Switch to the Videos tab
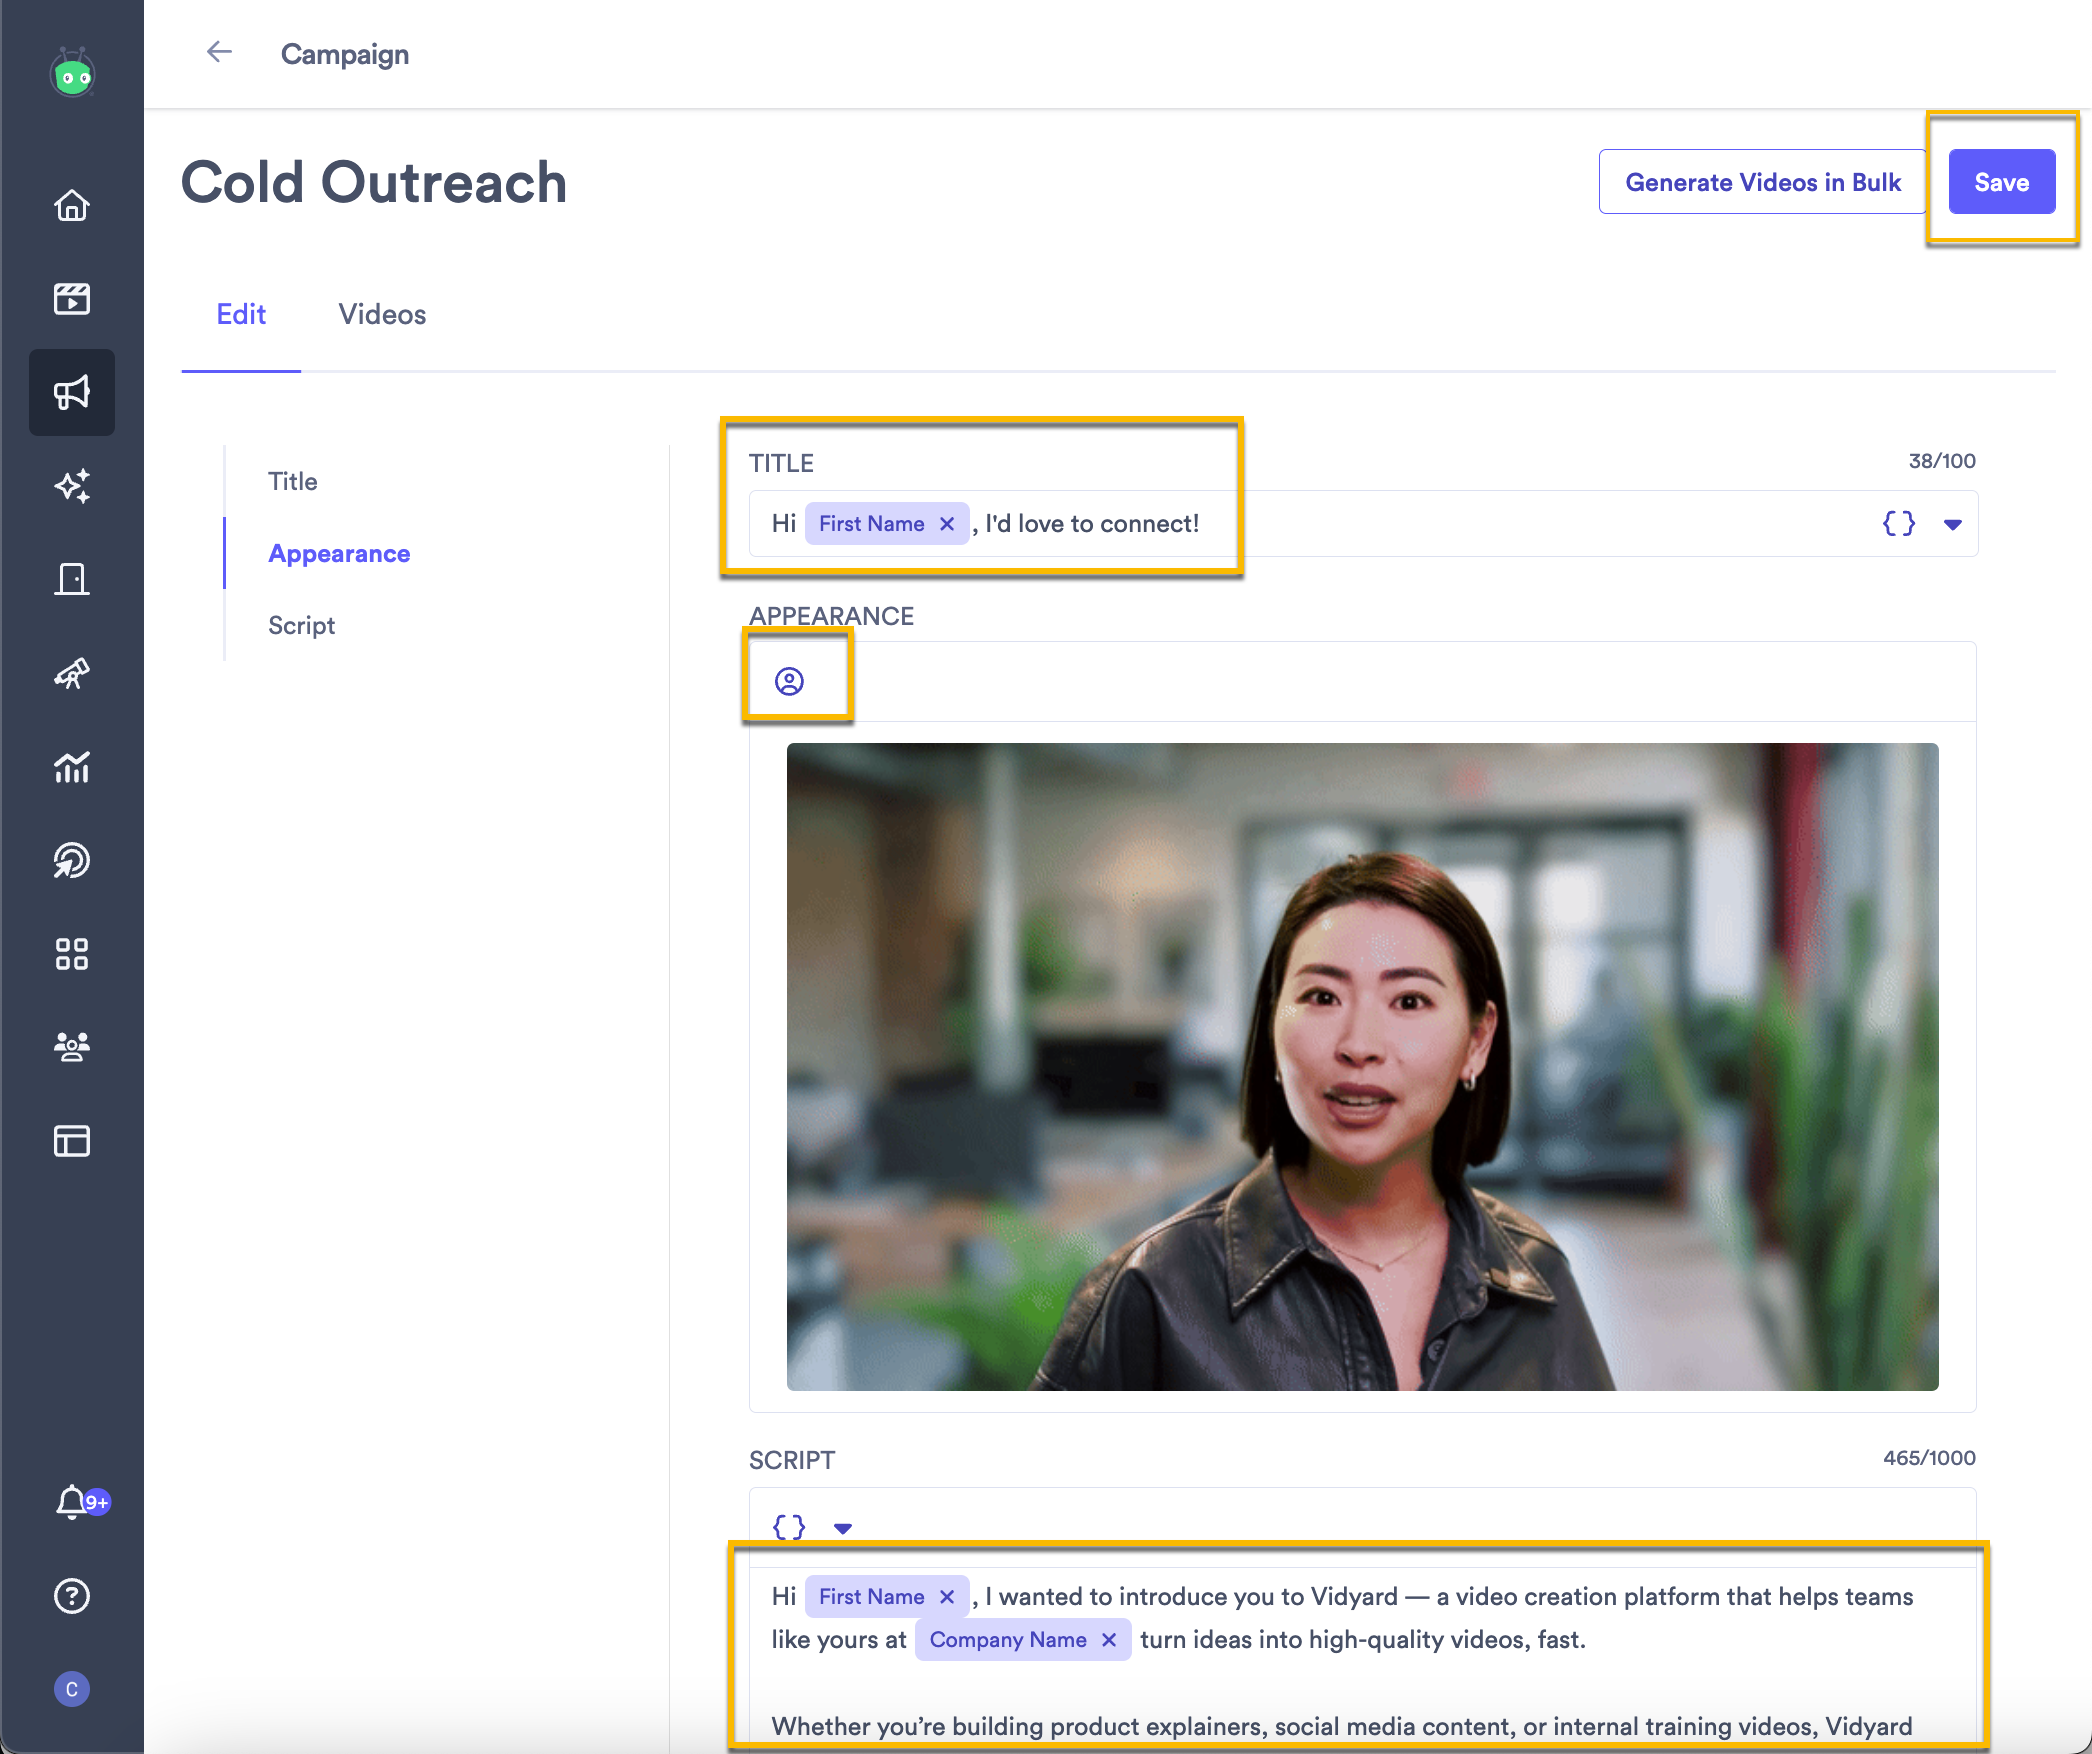Viewport: 2092px width, 1754px height. click(382, 314)
